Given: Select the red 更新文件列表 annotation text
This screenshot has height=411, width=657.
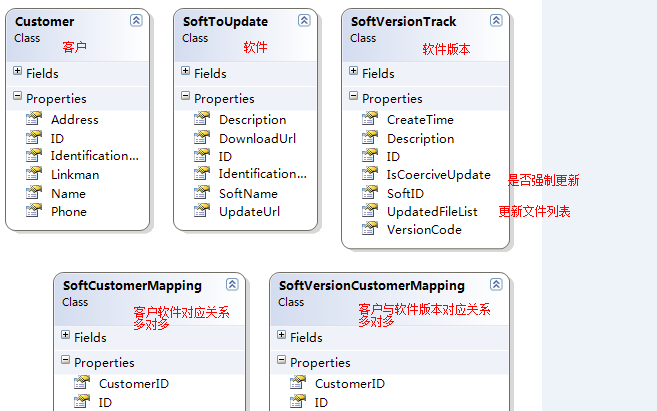Looking at the screenshot, I should point(534,211).
